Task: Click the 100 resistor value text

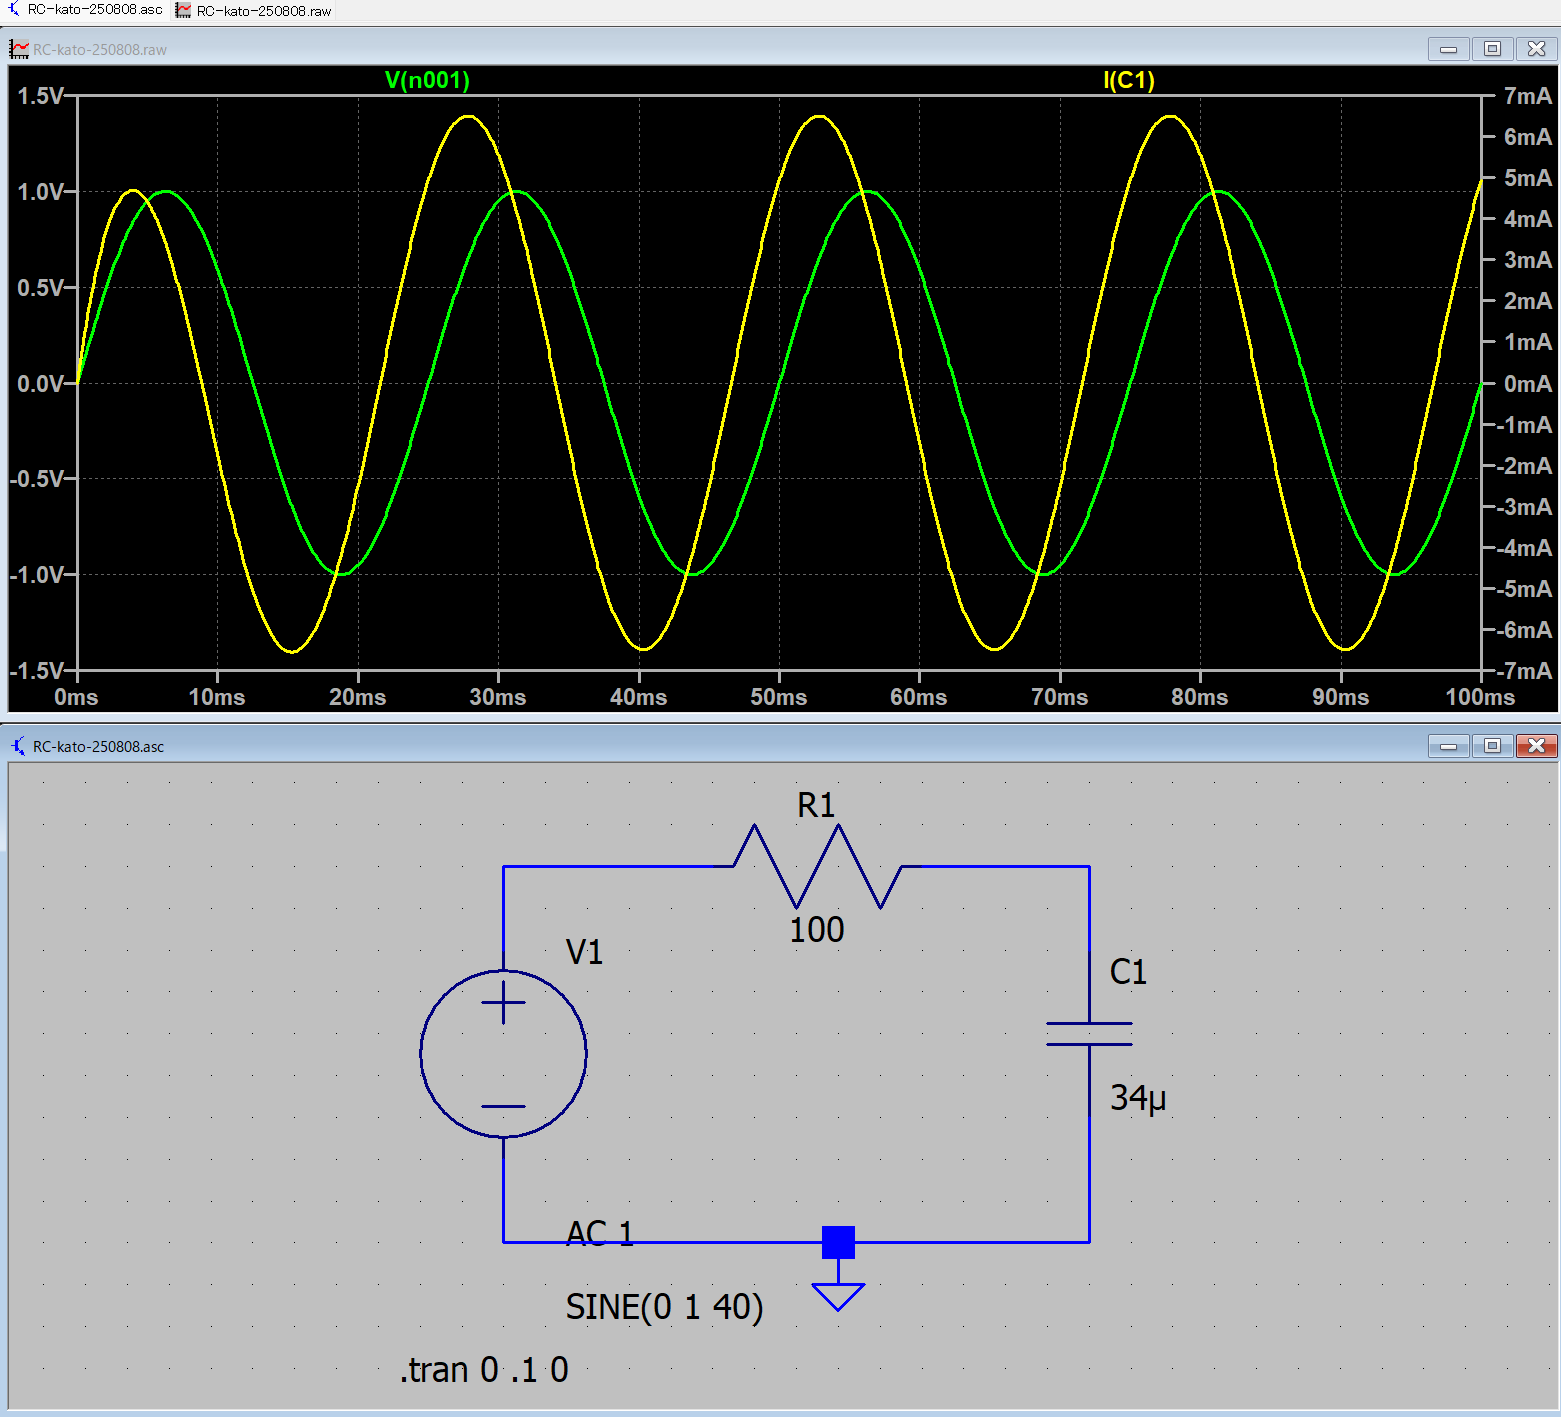Action: (817, 930)
